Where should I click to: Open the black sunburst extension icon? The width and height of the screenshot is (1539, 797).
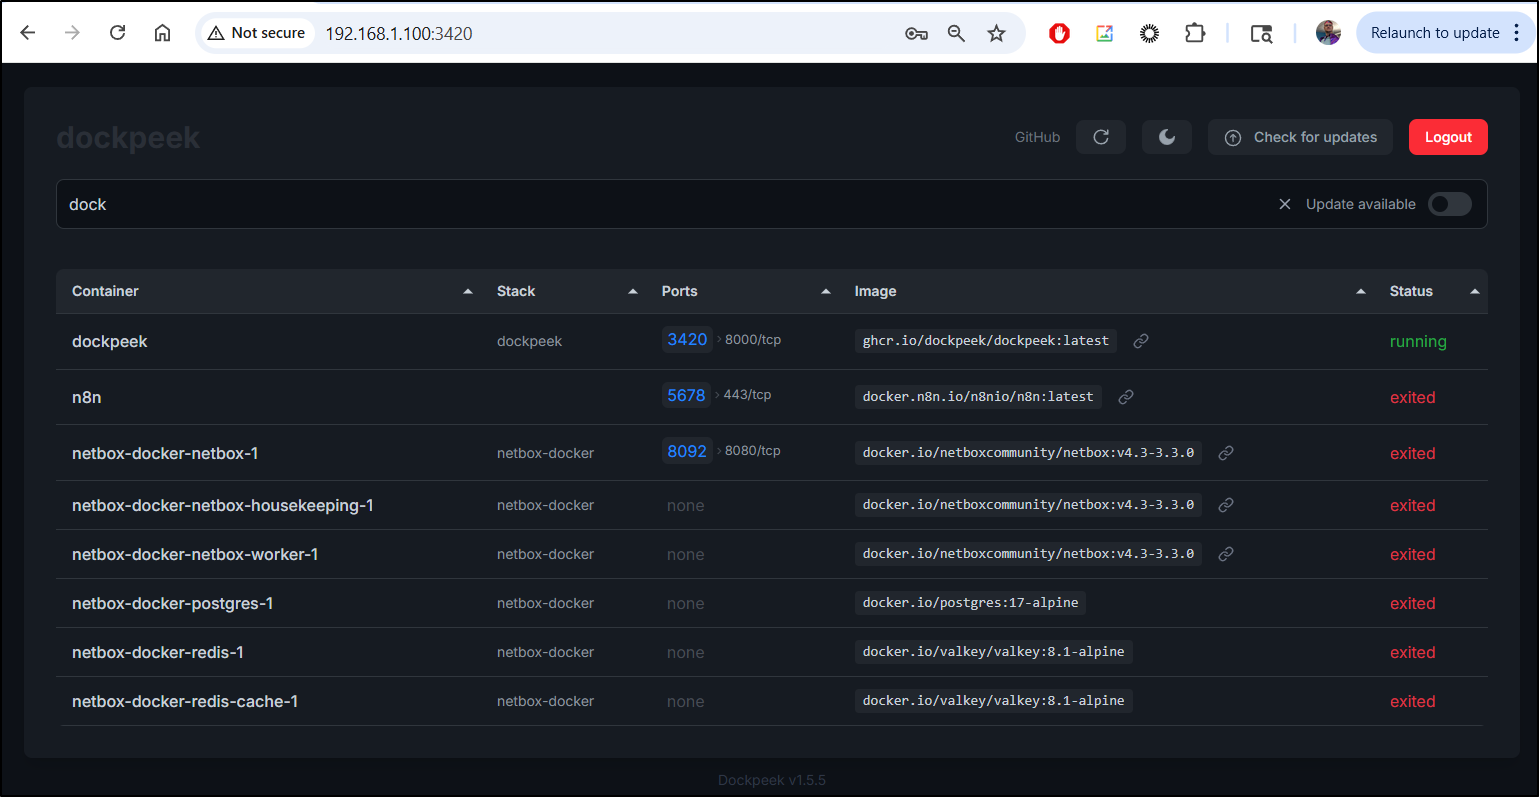tap(1150, 33)
